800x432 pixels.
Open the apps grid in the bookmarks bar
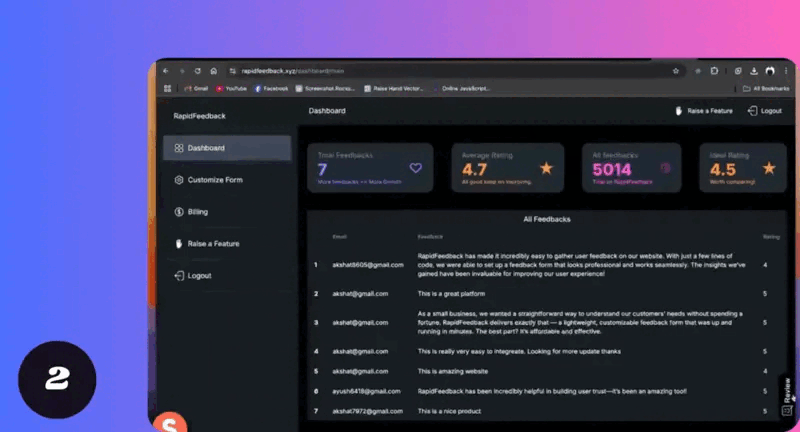tap(167, 89)
